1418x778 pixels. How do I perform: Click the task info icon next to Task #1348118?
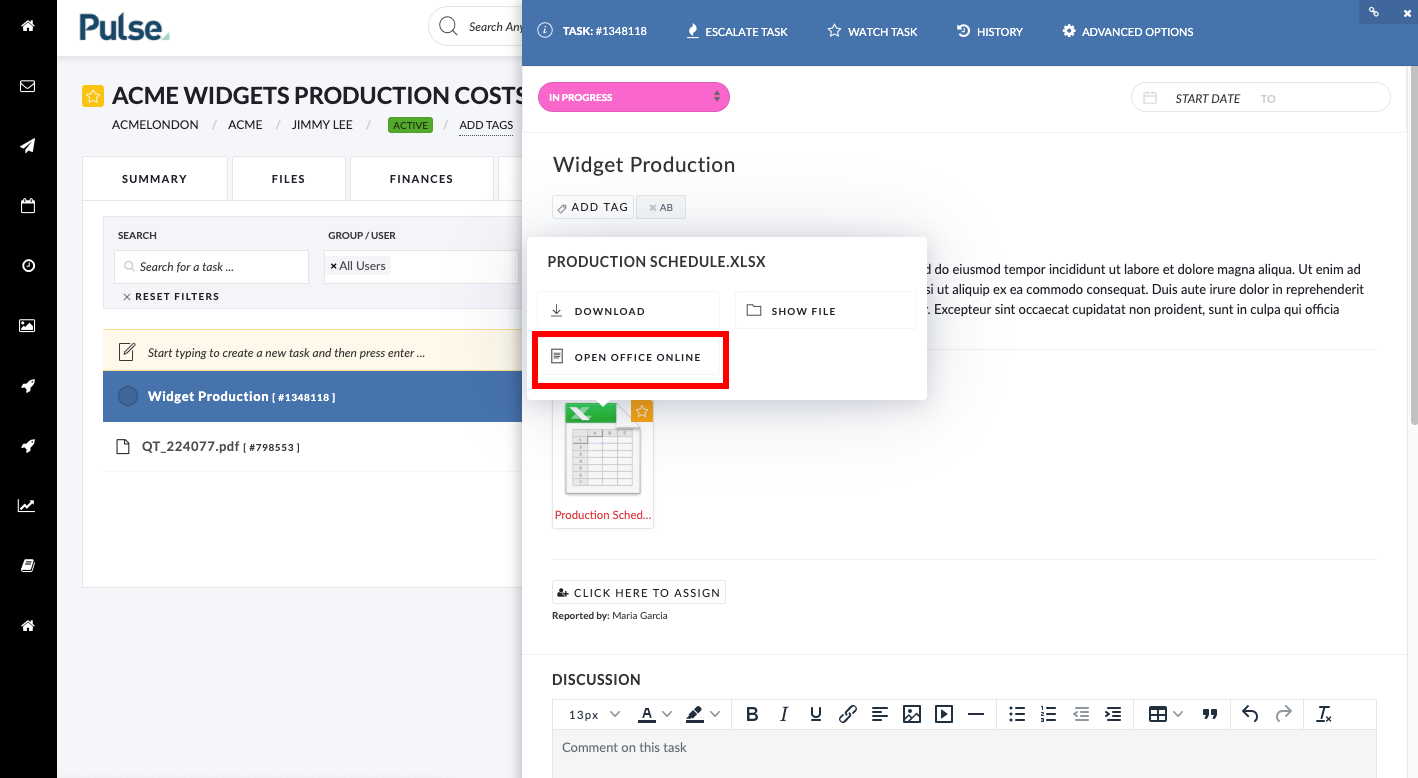pos(545,31)
